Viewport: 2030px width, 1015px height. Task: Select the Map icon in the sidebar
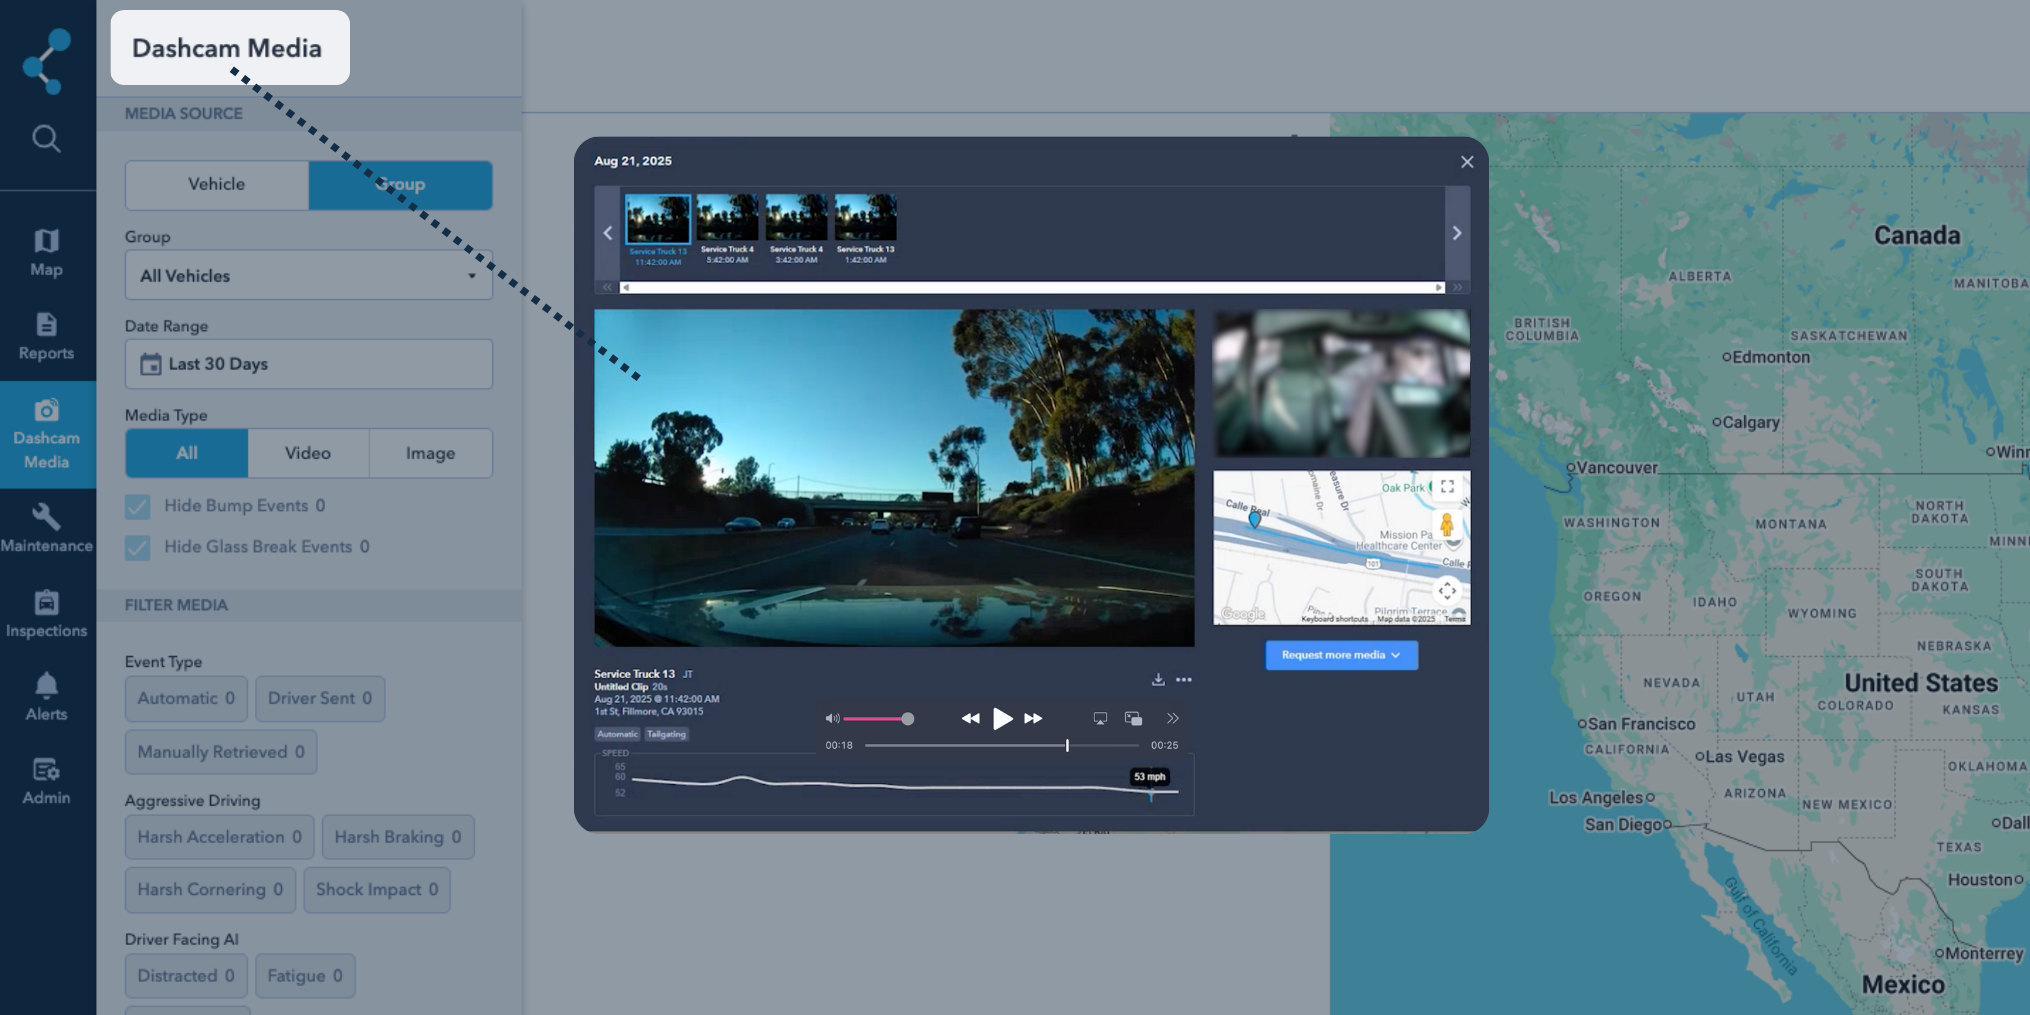pos(47,253)
